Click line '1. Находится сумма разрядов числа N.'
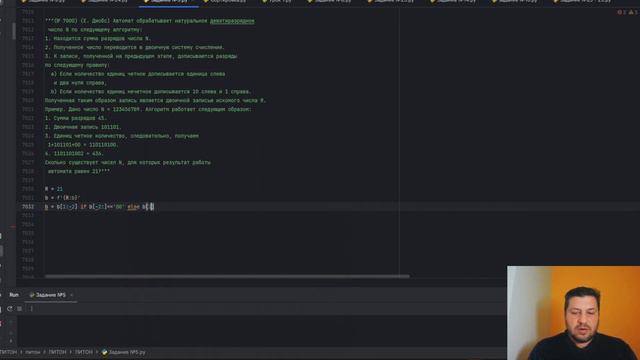The height and width of the screenshot is (360, 640). (98, 38)
